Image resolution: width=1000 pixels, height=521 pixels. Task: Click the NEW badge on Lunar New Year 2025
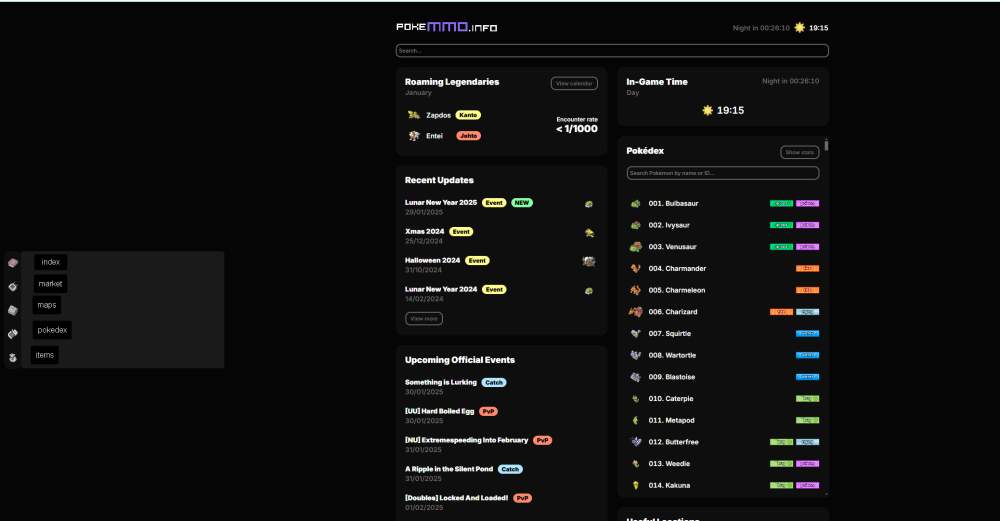(522, 203)
